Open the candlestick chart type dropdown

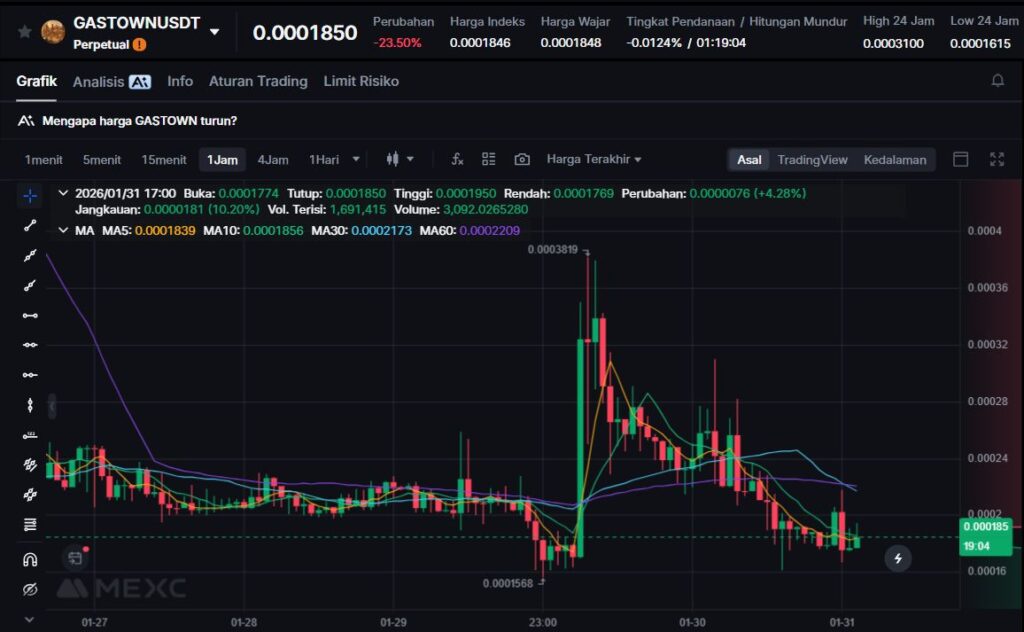pyautogui.click(x=399, y=159)
